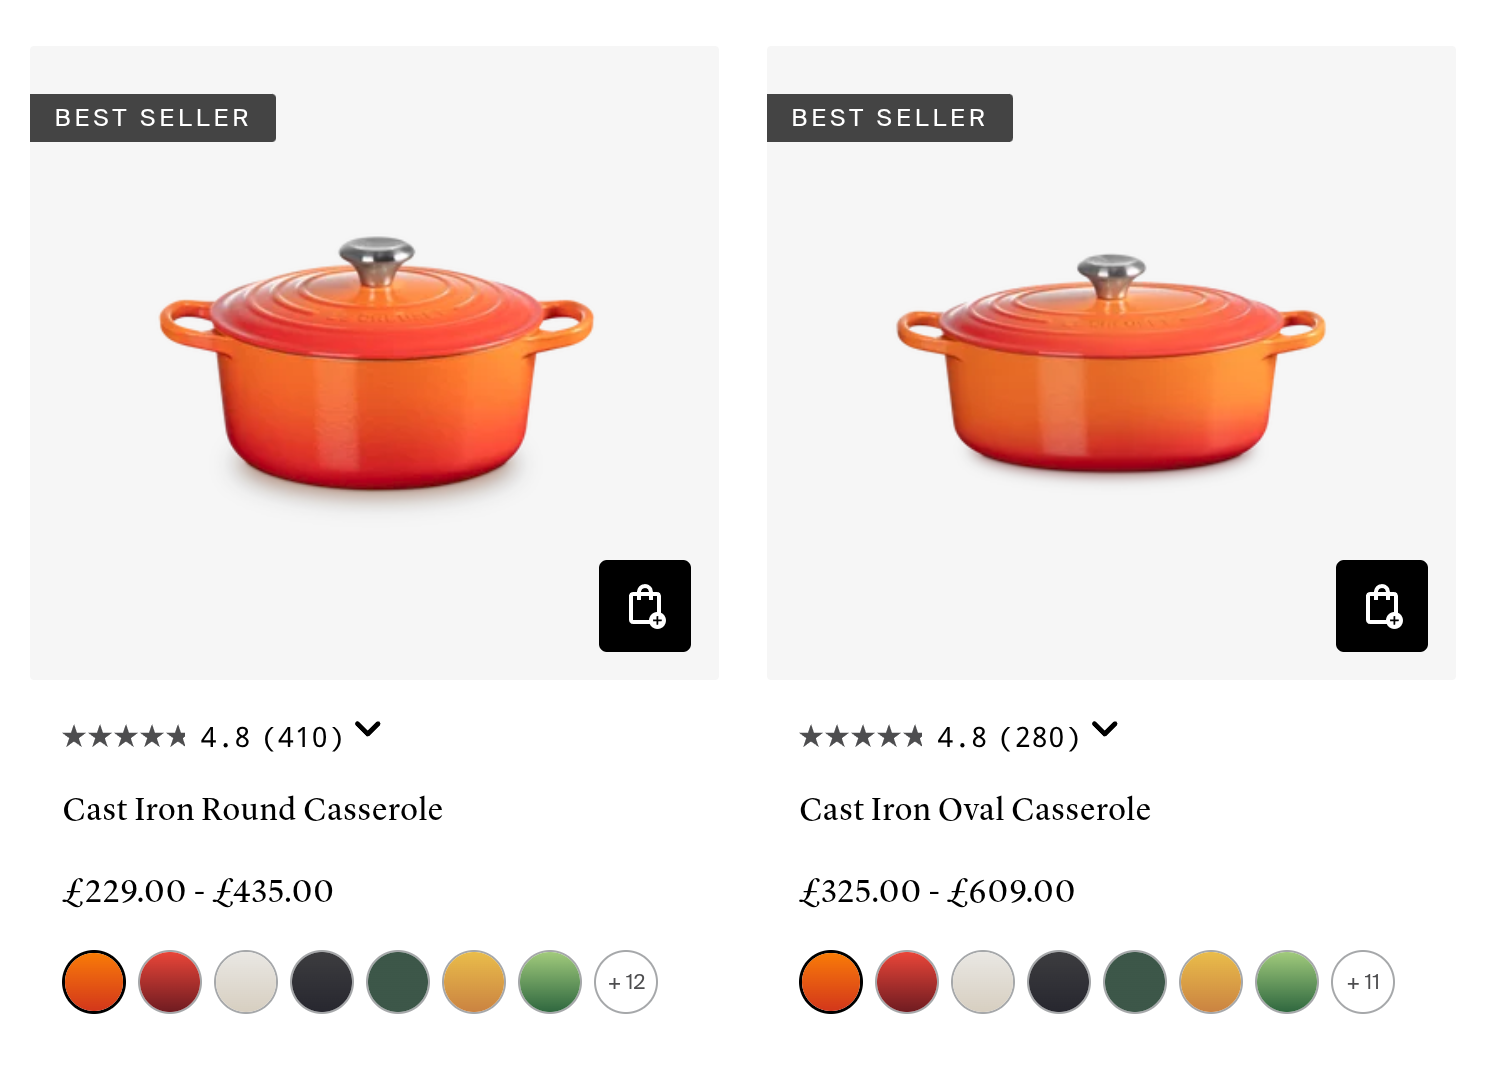Choose light green swatch for Round Casserole
1493x1090 pixels.
click(550, 982)
